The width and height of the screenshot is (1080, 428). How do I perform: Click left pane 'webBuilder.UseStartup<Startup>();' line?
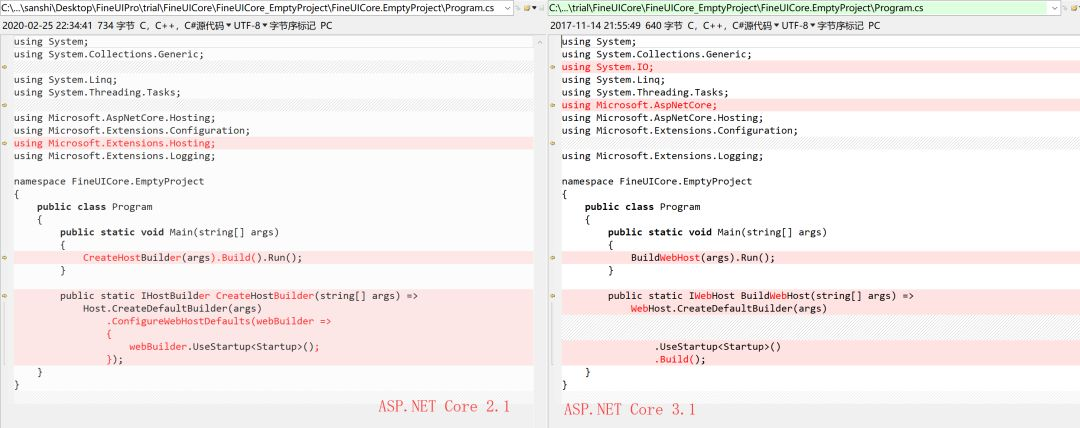(225, 347)
